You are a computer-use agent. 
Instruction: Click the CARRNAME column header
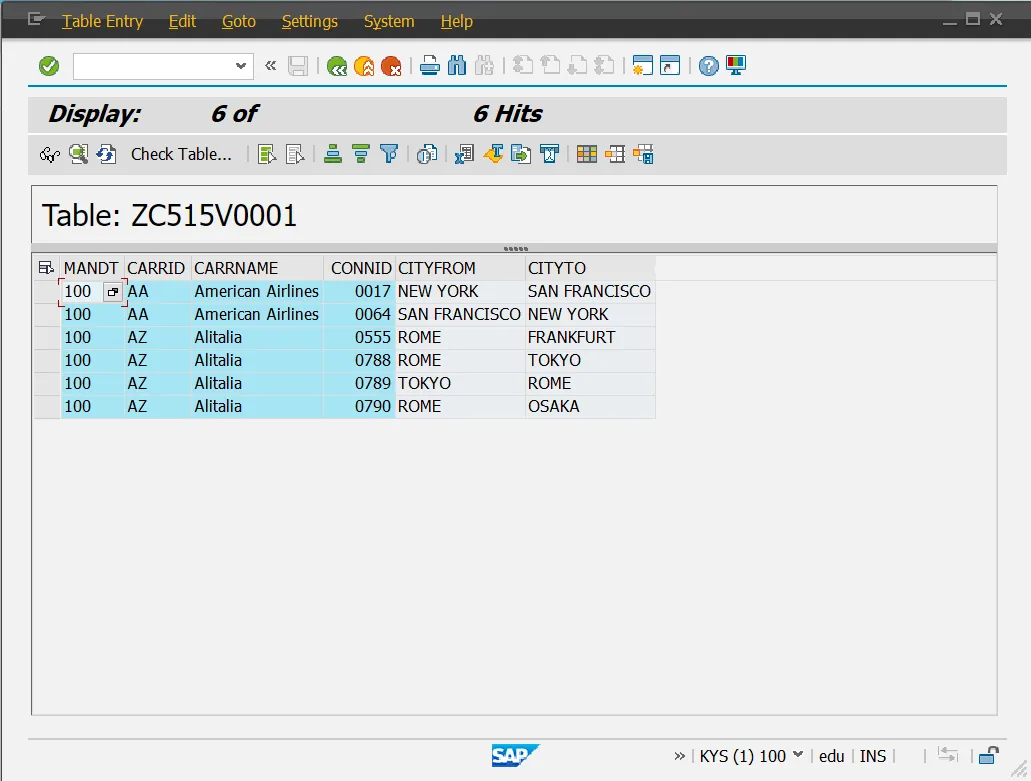(x=257, y=268)
